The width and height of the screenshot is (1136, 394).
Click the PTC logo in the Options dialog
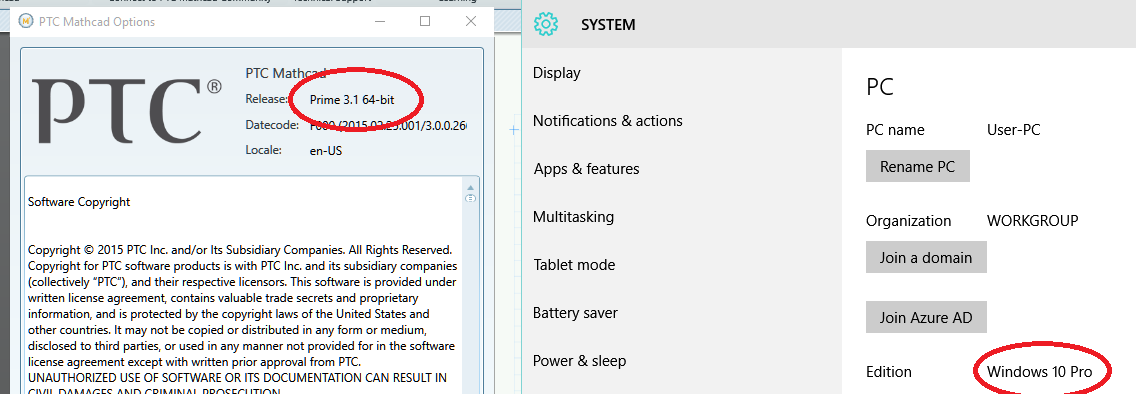tap(127, 109)
